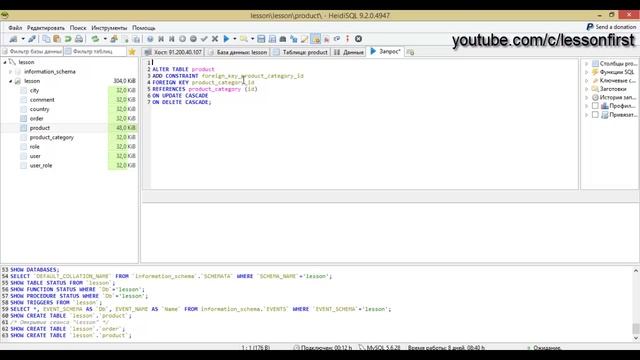Click the second floppy save-as icon
Screen dimensions: 640x360
pyautogui.click(x=272, y=39)
